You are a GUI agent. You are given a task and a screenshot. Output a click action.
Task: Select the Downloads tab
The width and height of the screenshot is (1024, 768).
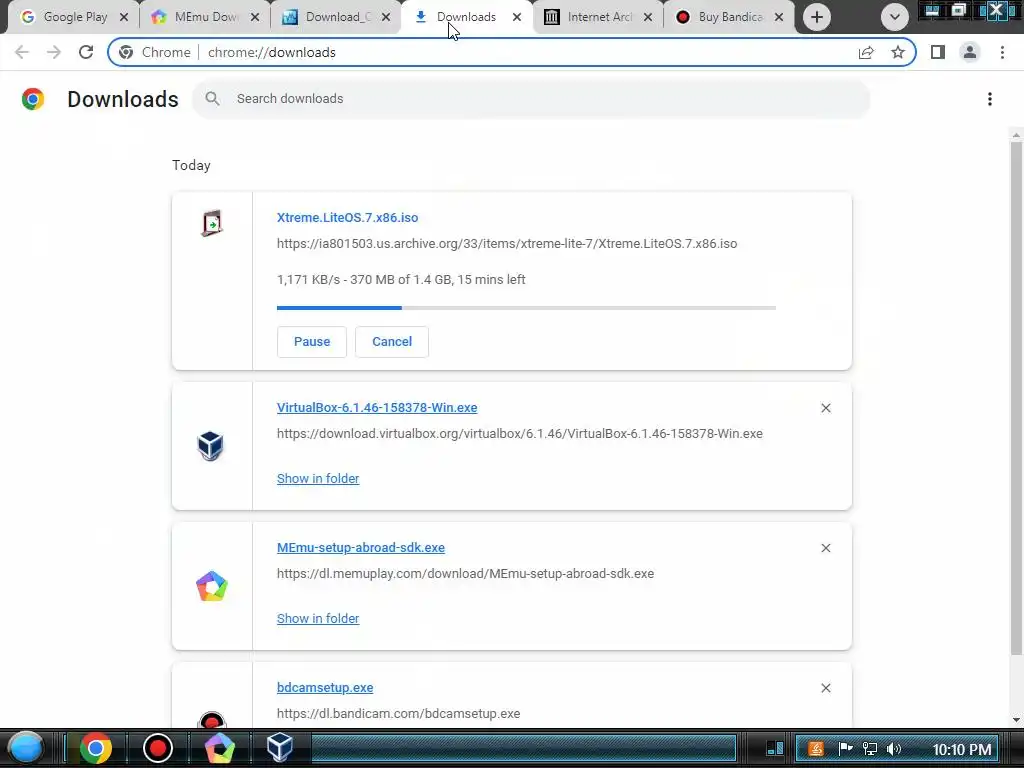pyautogui.click(x=466, y=17)
